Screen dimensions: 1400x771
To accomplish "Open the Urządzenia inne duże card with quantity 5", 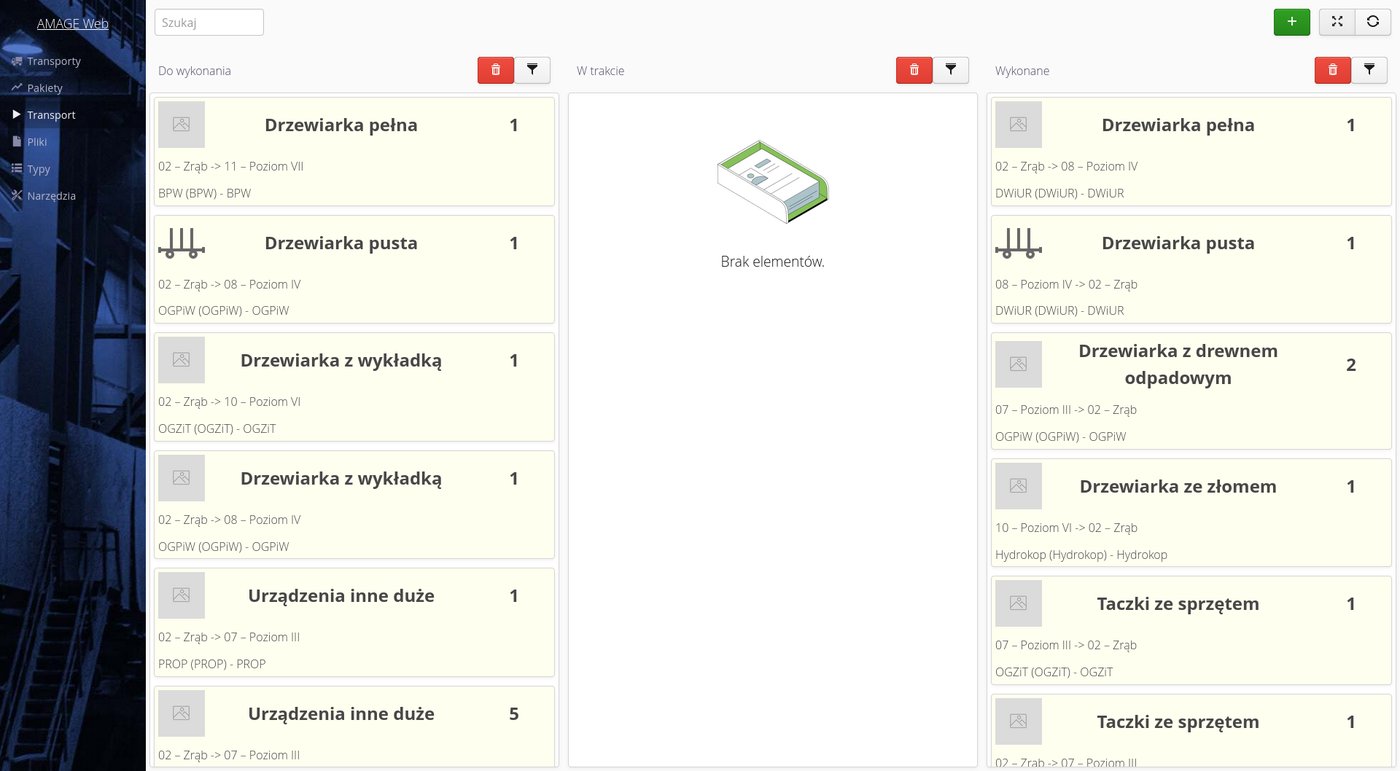I will point(354,727).
